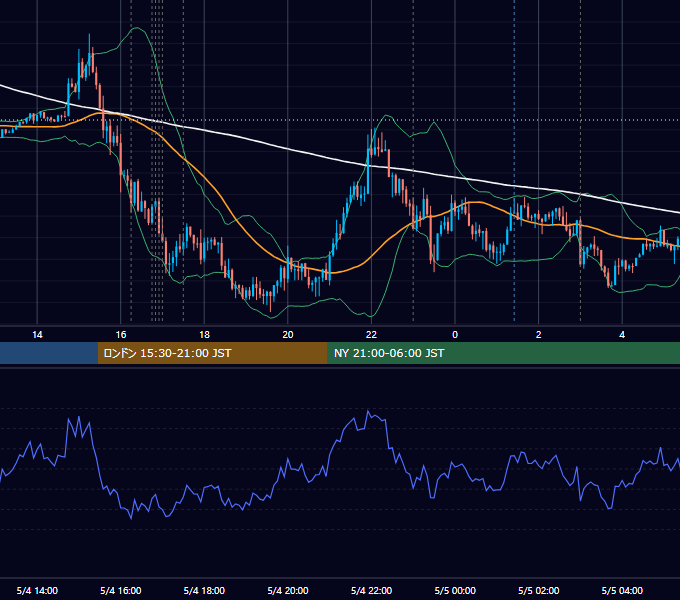Click the 5/4 18:00 date label

point(204,591)
